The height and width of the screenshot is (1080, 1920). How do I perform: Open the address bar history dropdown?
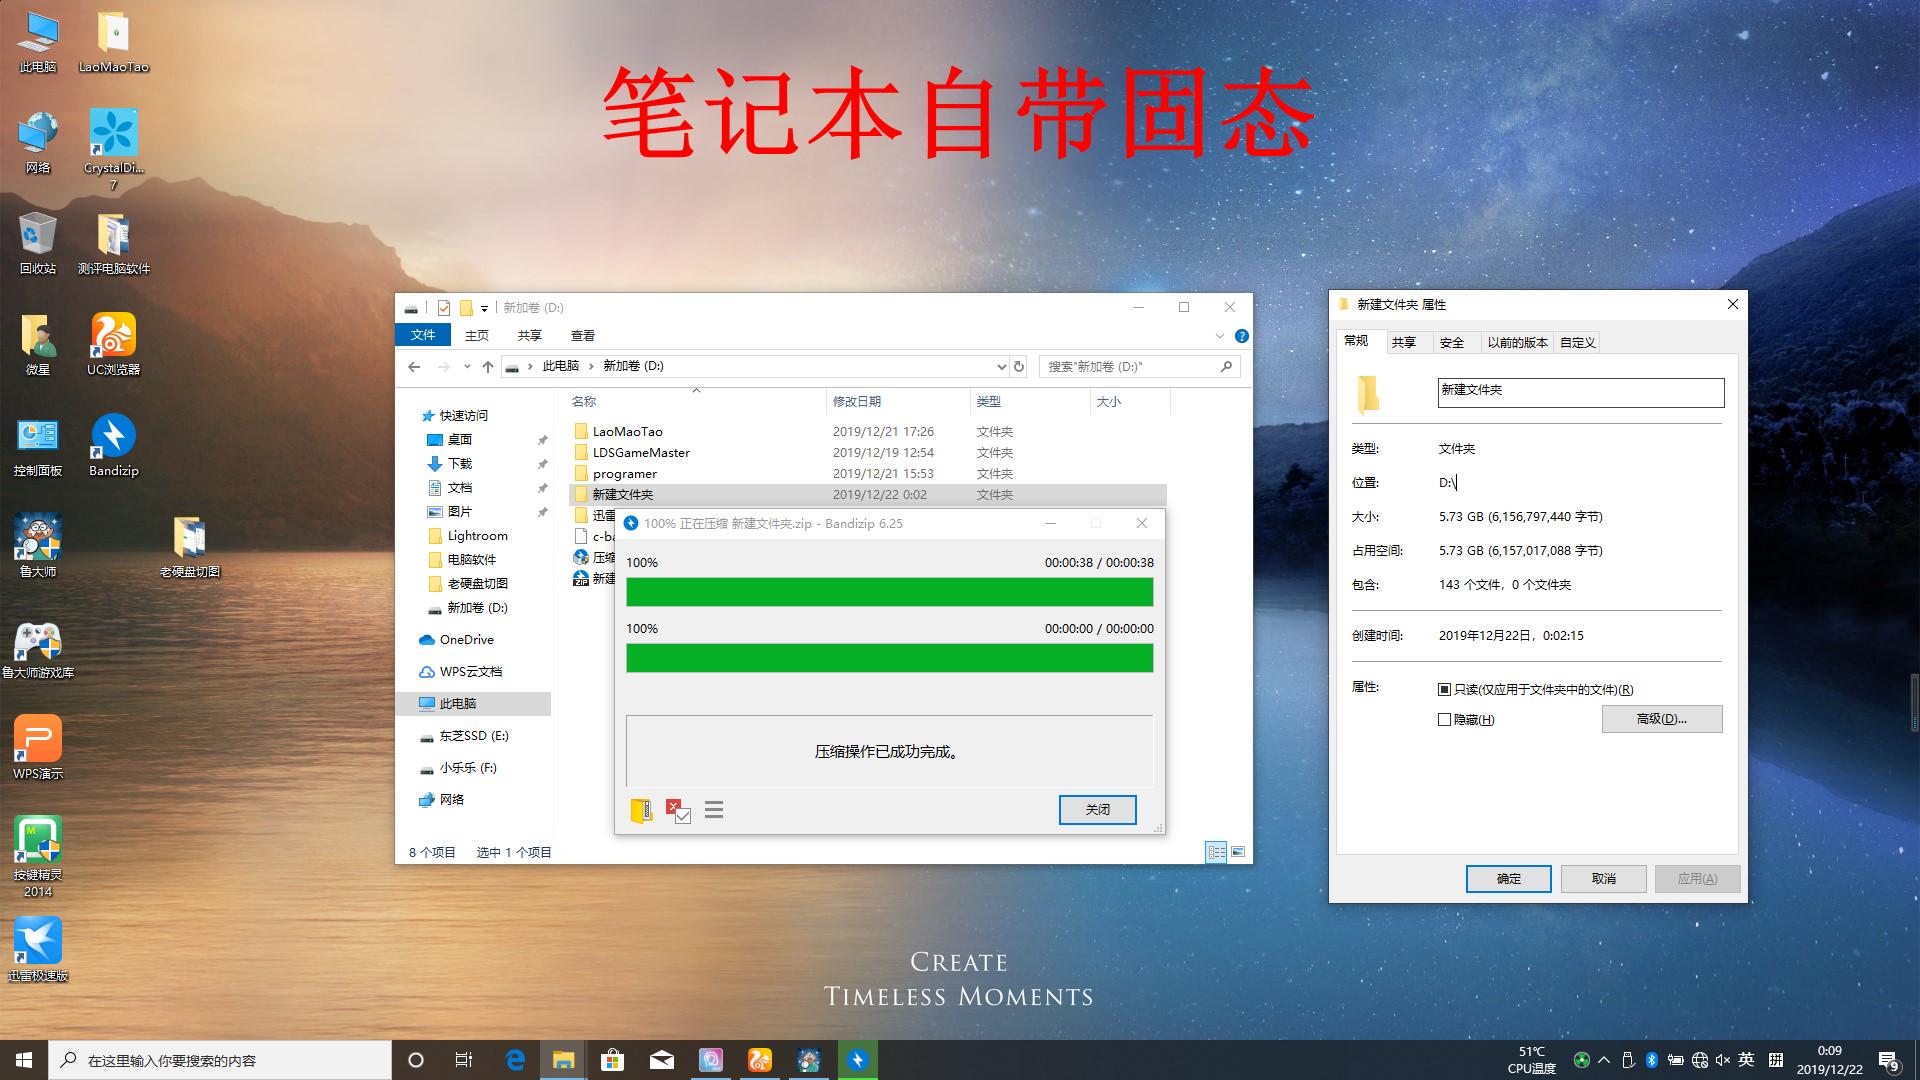(x=1001, y=366)
